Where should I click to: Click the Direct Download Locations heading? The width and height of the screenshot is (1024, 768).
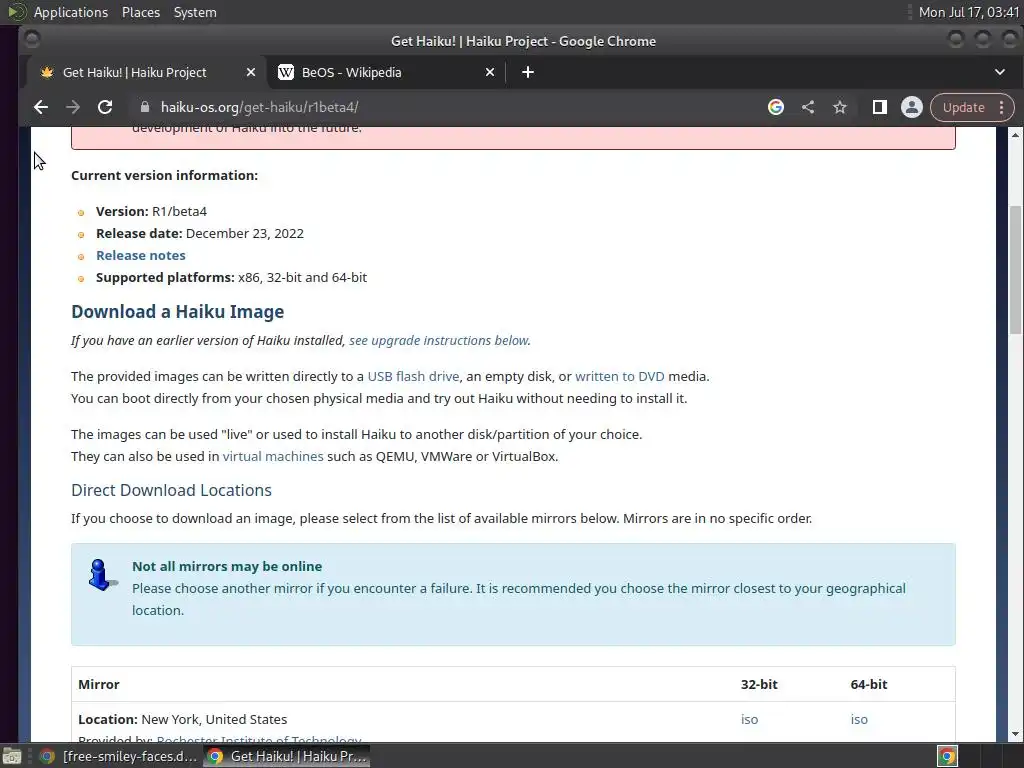point(171,490)
